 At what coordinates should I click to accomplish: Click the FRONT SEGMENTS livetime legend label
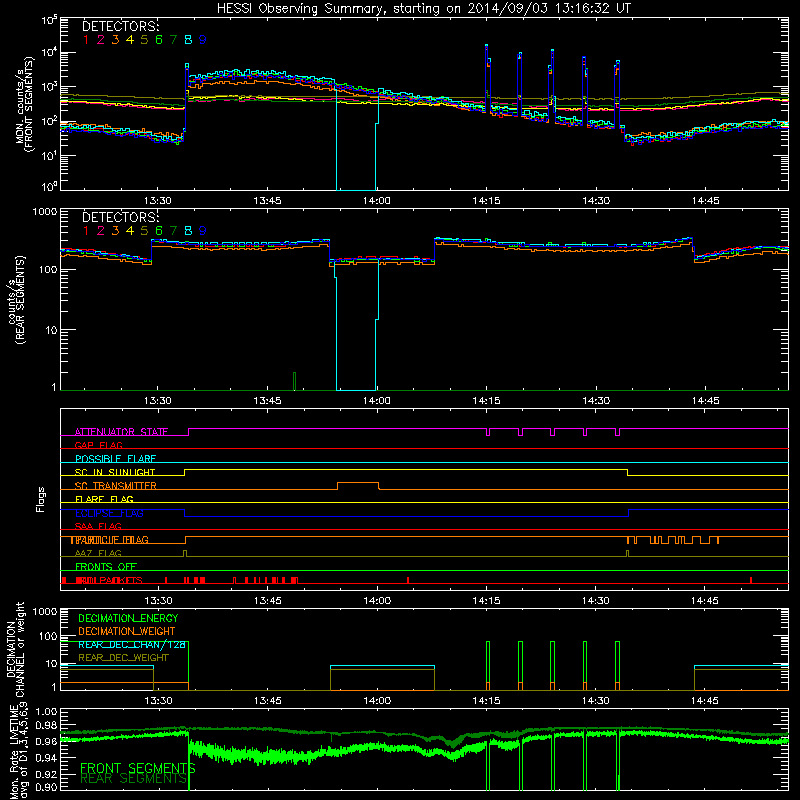138,768
